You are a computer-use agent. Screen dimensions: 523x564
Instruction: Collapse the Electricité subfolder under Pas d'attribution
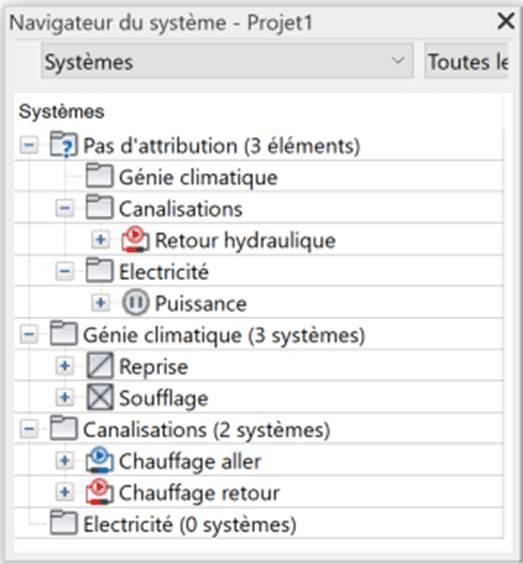click(65, 271)
